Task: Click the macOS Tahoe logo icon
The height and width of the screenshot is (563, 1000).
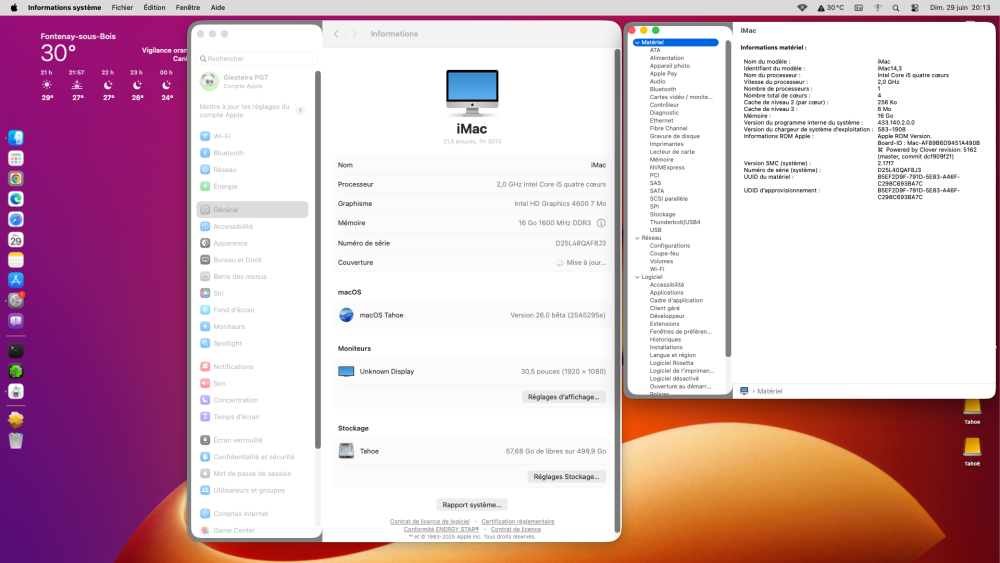Action: pyautogui.click(x=346, y=315)
